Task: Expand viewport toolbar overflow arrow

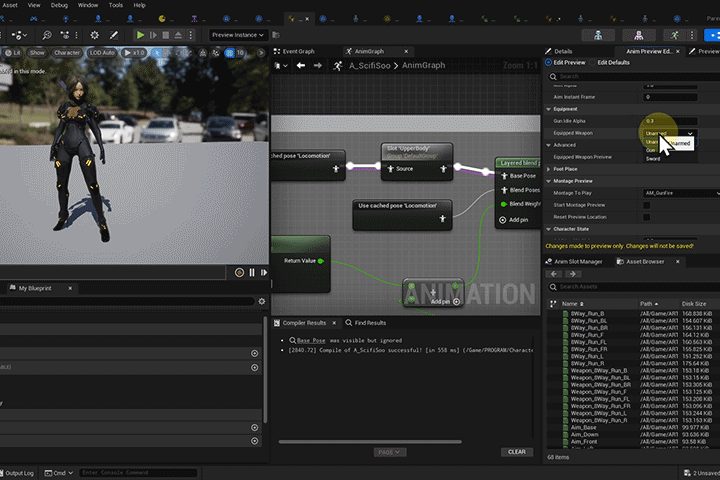Action: [x=261, y=53]
